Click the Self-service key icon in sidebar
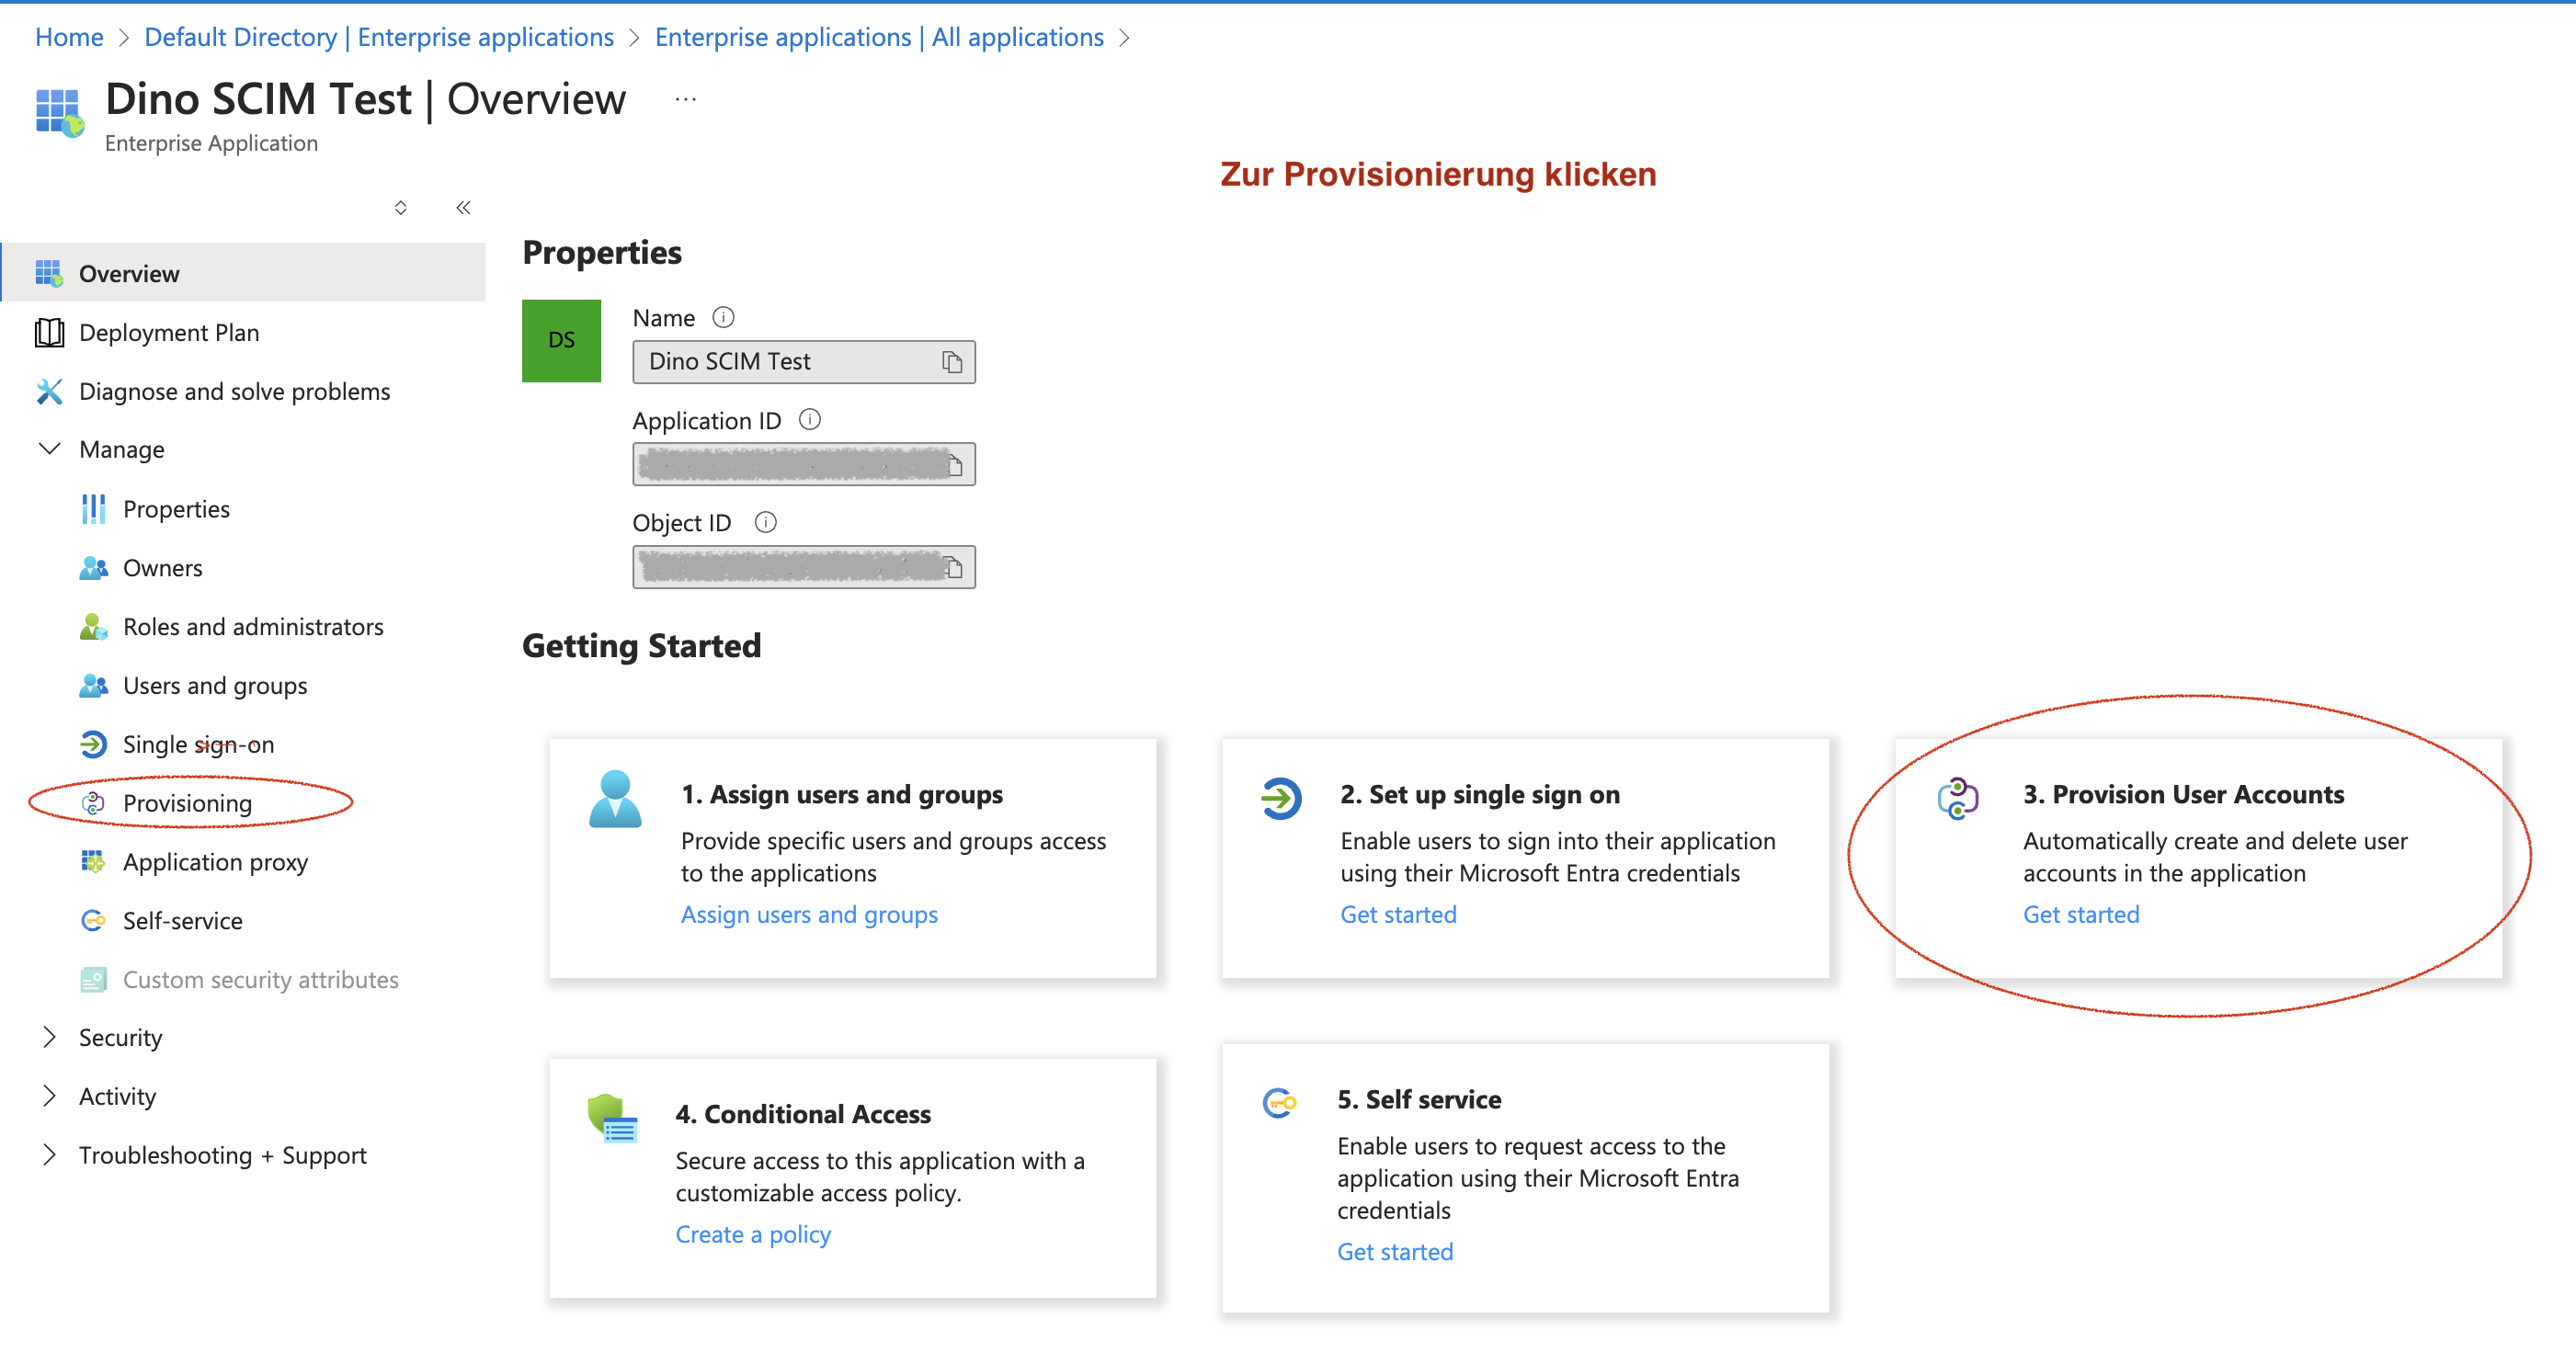Screen dimensions: 2576x1364 point(93,920)
